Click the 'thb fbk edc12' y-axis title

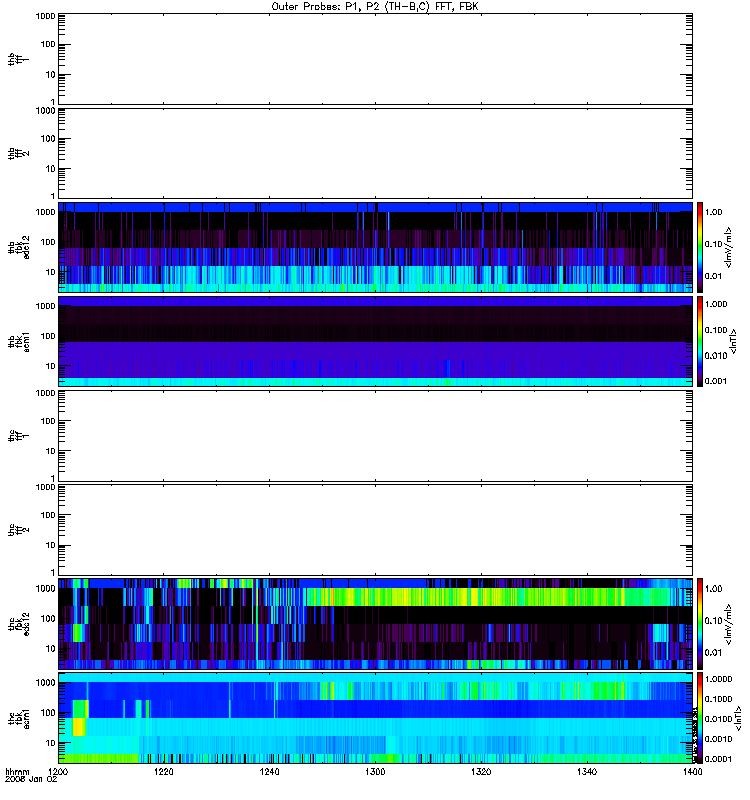(19, 247)
